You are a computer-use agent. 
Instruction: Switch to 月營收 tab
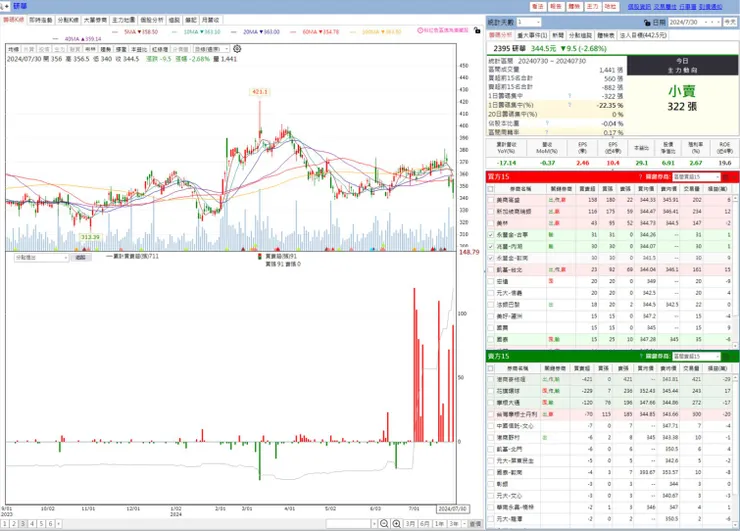(x=210, y=20)
